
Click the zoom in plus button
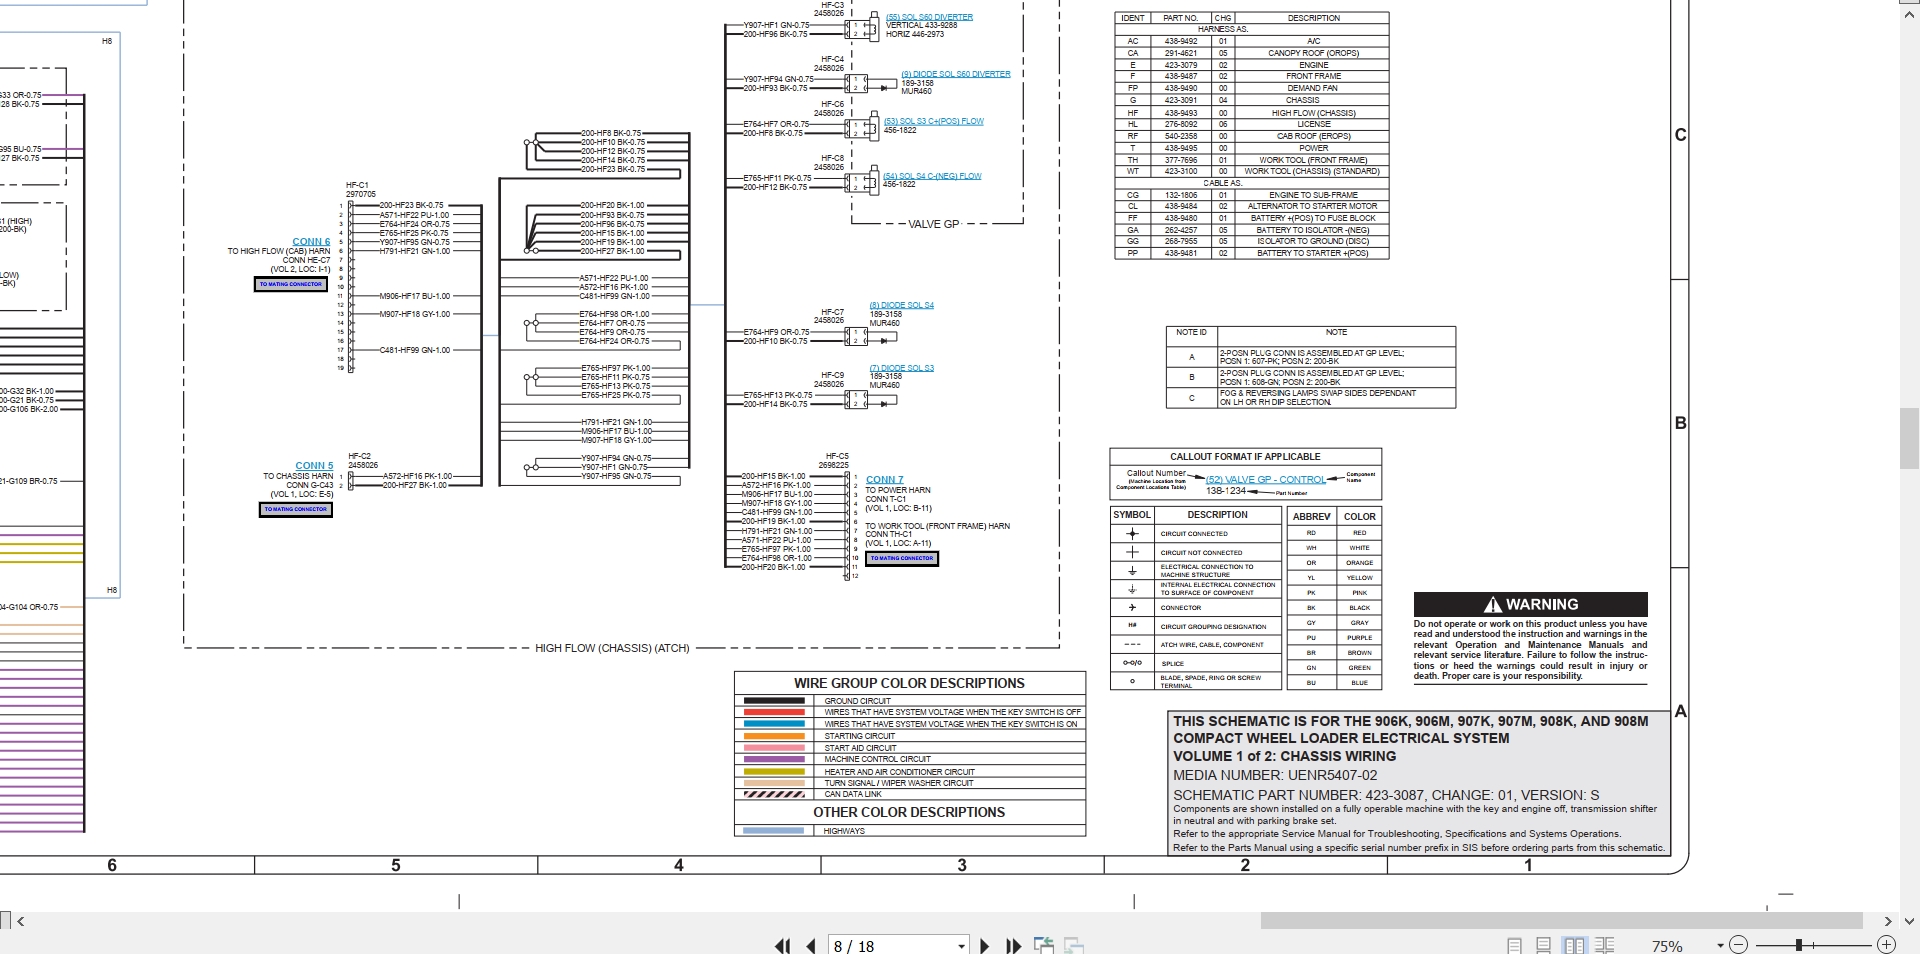[x=1886, y=945]
